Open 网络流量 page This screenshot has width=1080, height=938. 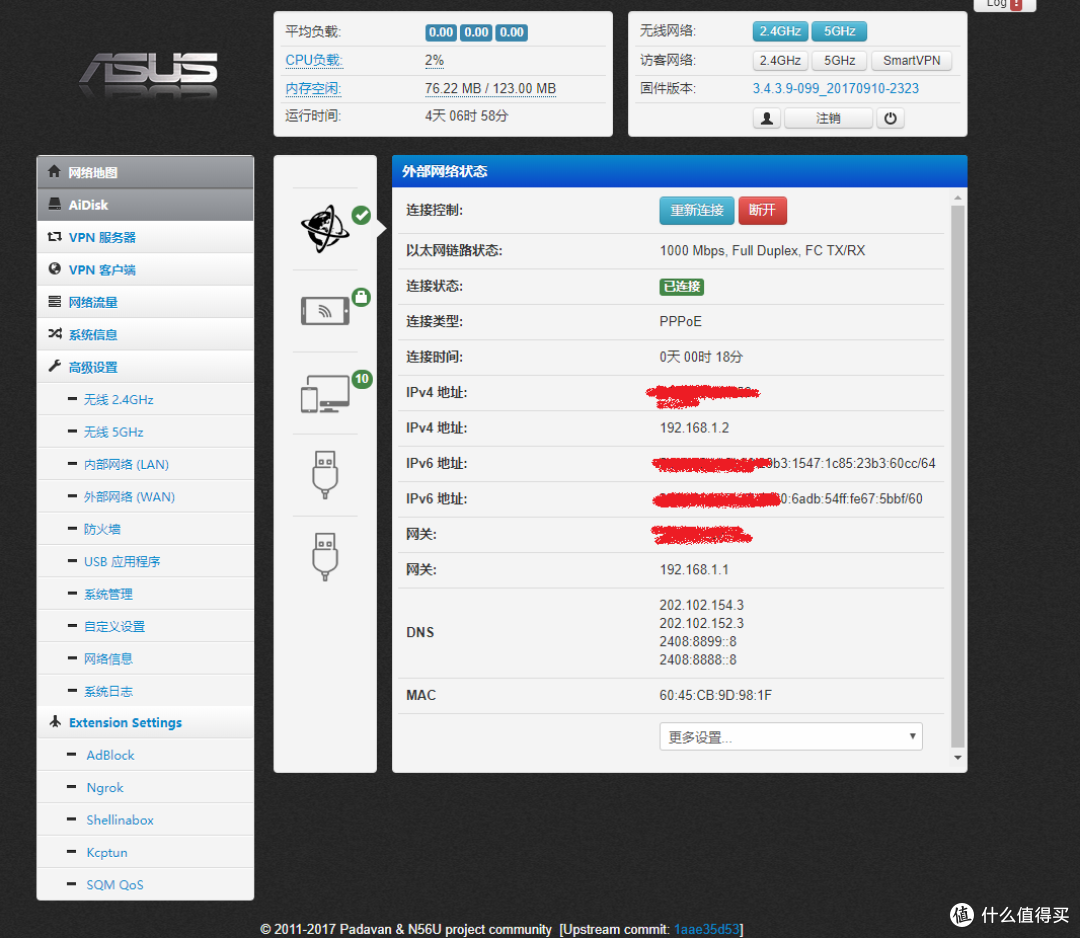pos(145,302)
